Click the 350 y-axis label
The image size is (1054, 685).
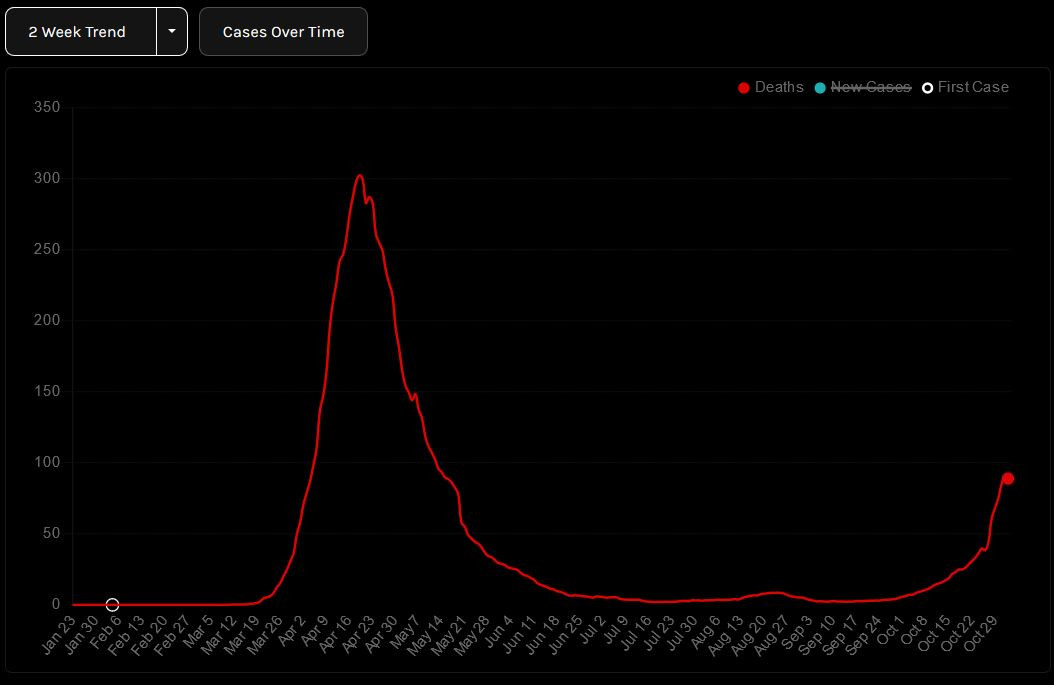(x=47, y=107)
